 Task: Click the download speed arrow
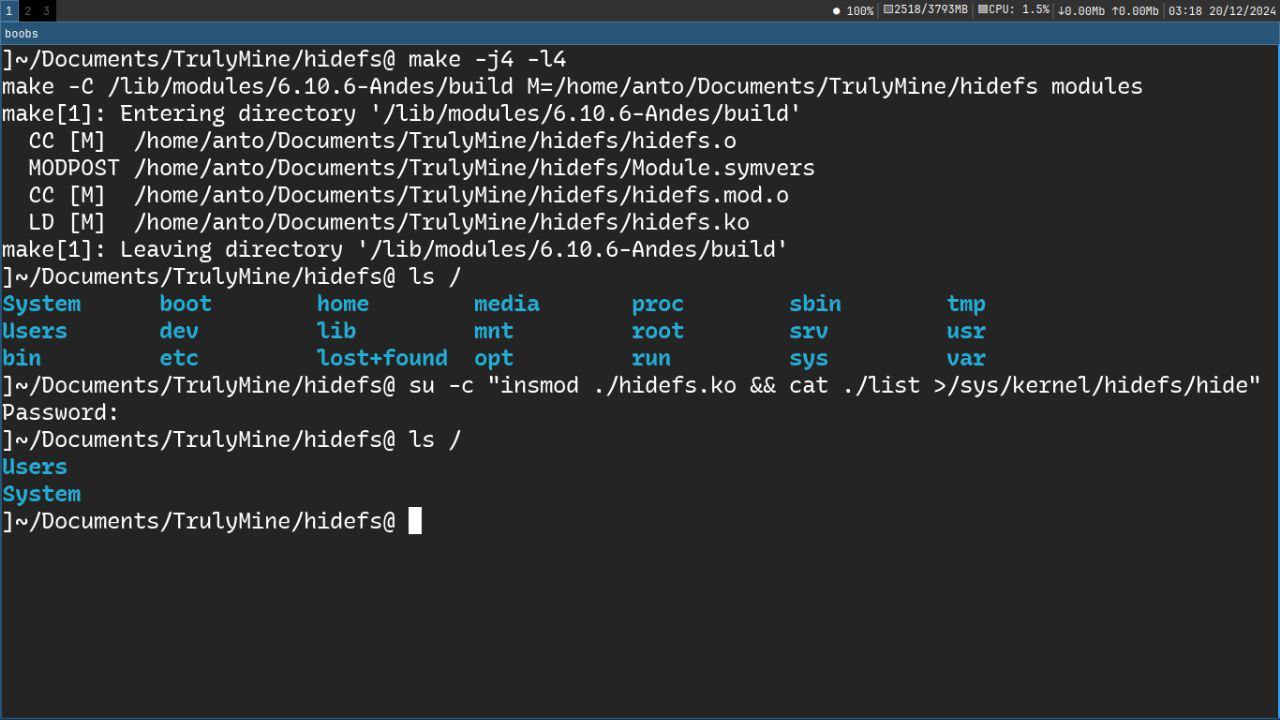click(1061, 11)
